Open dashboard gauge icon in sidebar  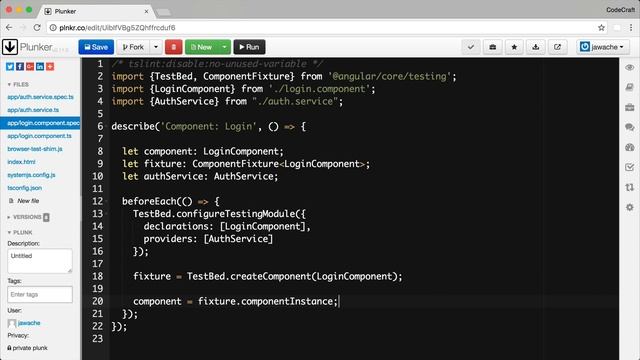(x=629, y=147)
